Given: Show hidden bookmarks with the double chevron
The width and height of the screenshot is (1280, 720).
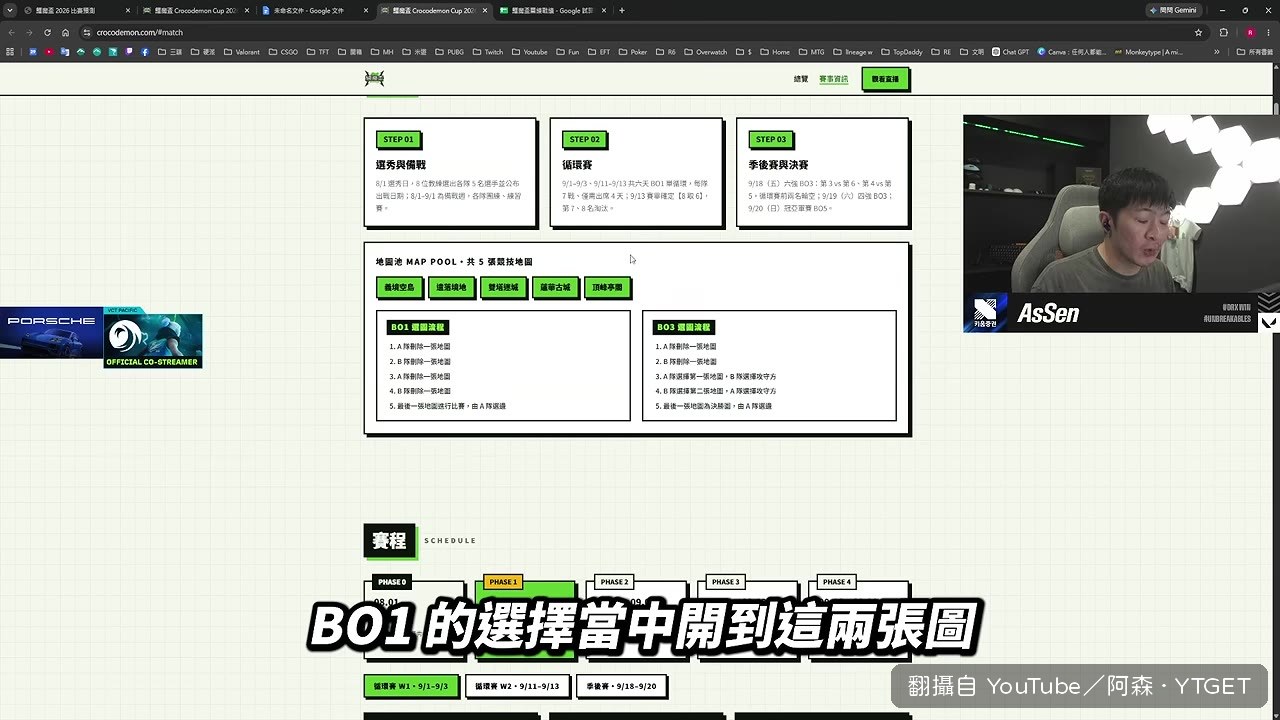Looking at the screenshot, I should [1217, 52].
